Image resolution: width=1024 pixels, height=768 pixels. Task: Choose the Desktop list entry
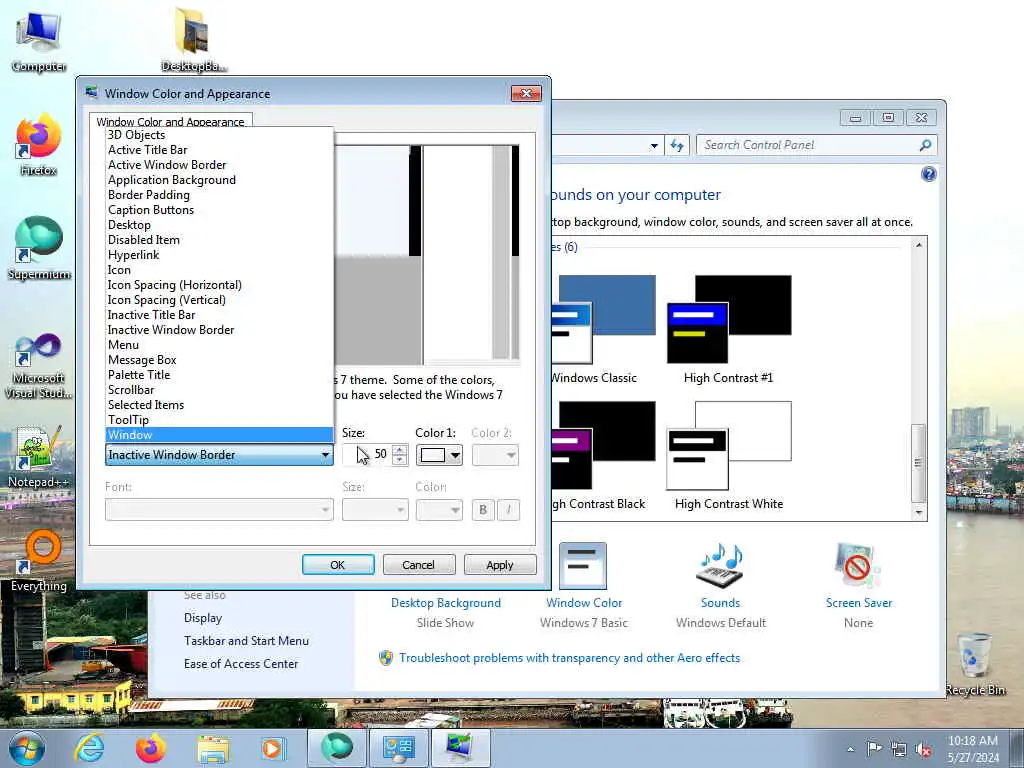click(x=219, y=225)
